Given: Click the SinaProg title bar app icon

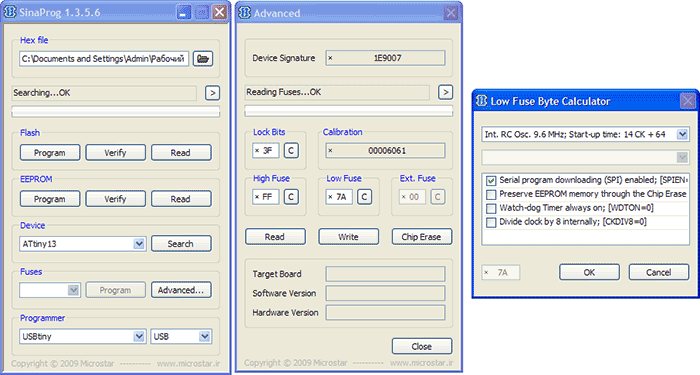Looking at the screenshot, I should 10,12.
